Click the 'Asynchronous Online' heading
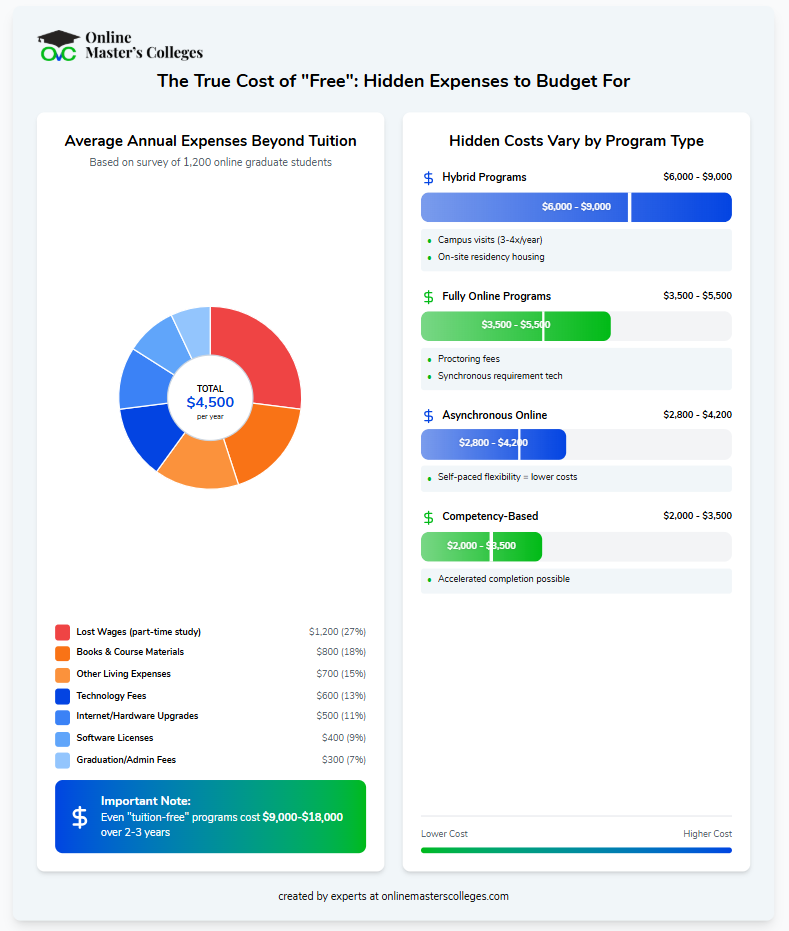The width and height of the screenshot is (789, 931). click(x=495, y=416)
